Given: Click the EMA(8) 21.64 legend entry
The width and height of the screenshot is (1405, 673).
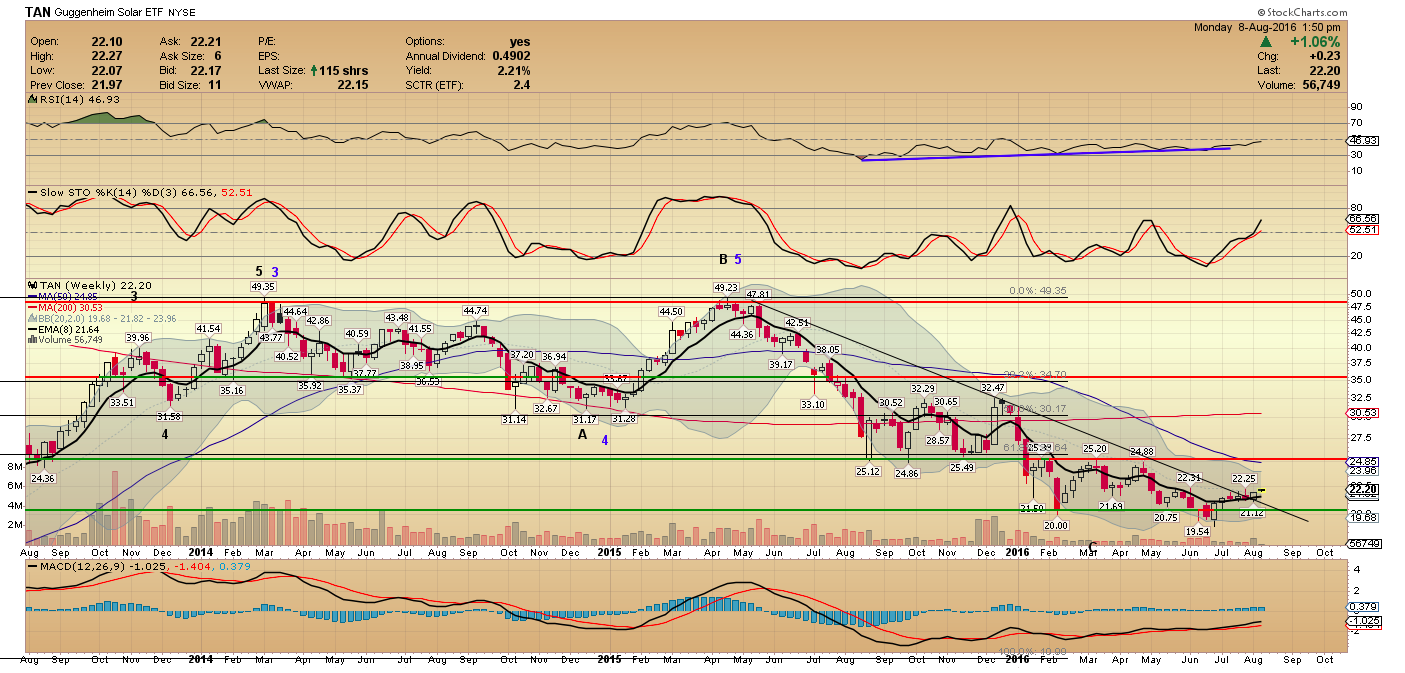Looking at the screenshot, I should (64, 329).
